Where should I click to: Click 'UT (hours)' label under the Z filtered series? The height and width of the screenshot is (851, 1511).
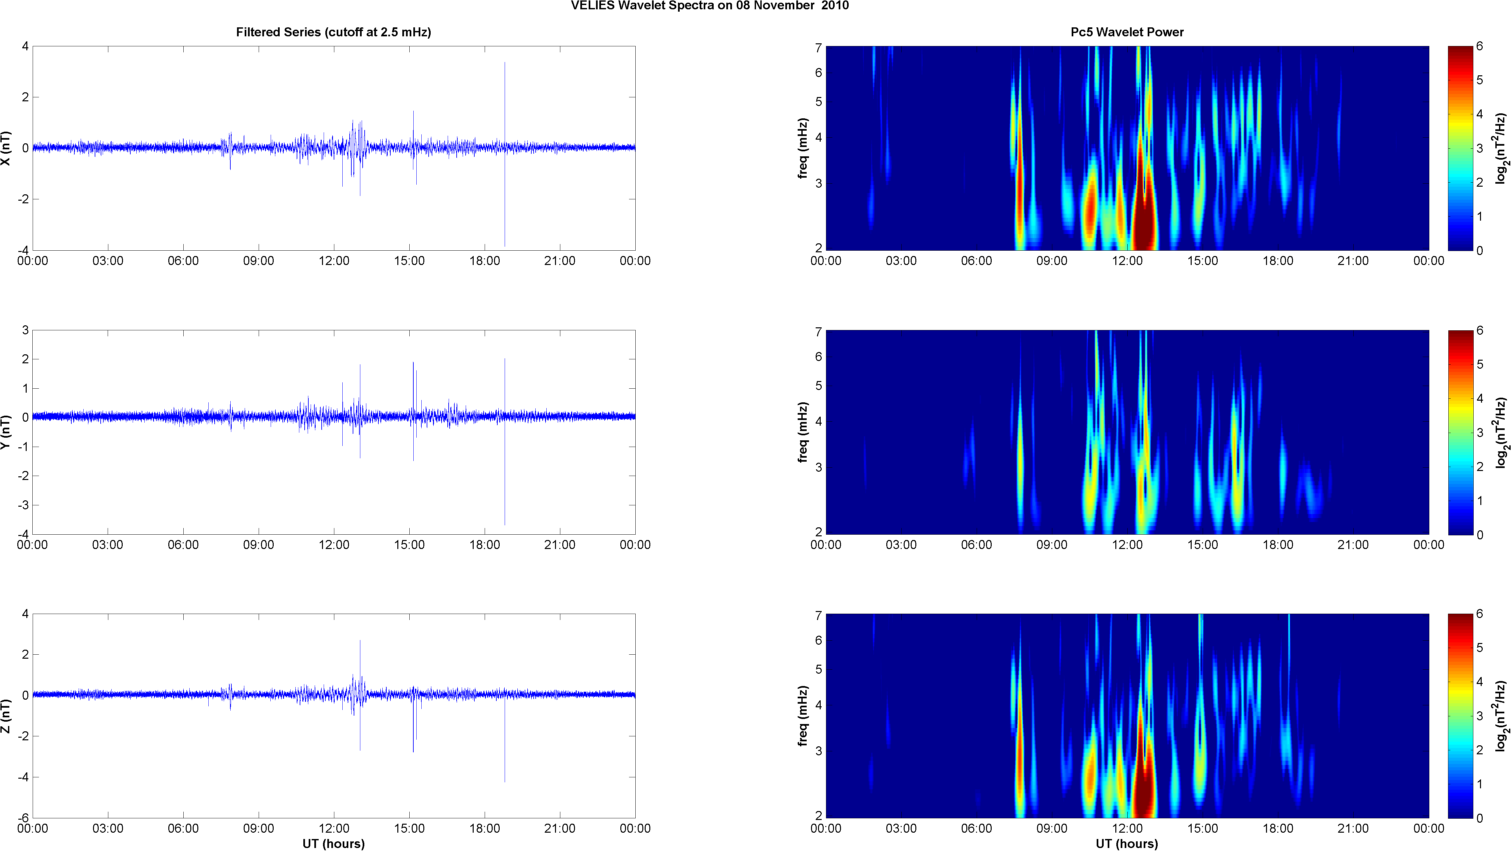click(x=333, y=844)
